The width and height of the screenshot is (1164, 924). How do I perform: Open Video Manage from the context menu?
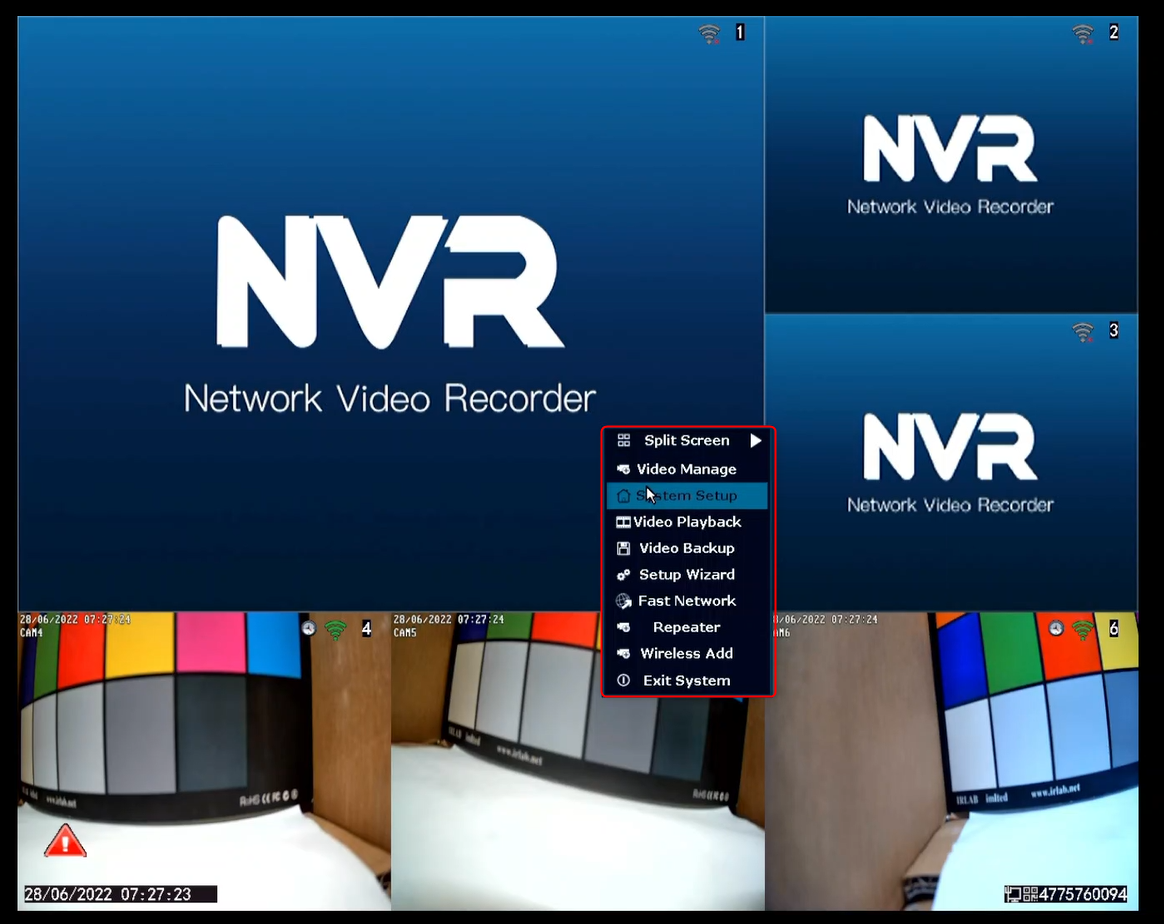tap(687, 469)
